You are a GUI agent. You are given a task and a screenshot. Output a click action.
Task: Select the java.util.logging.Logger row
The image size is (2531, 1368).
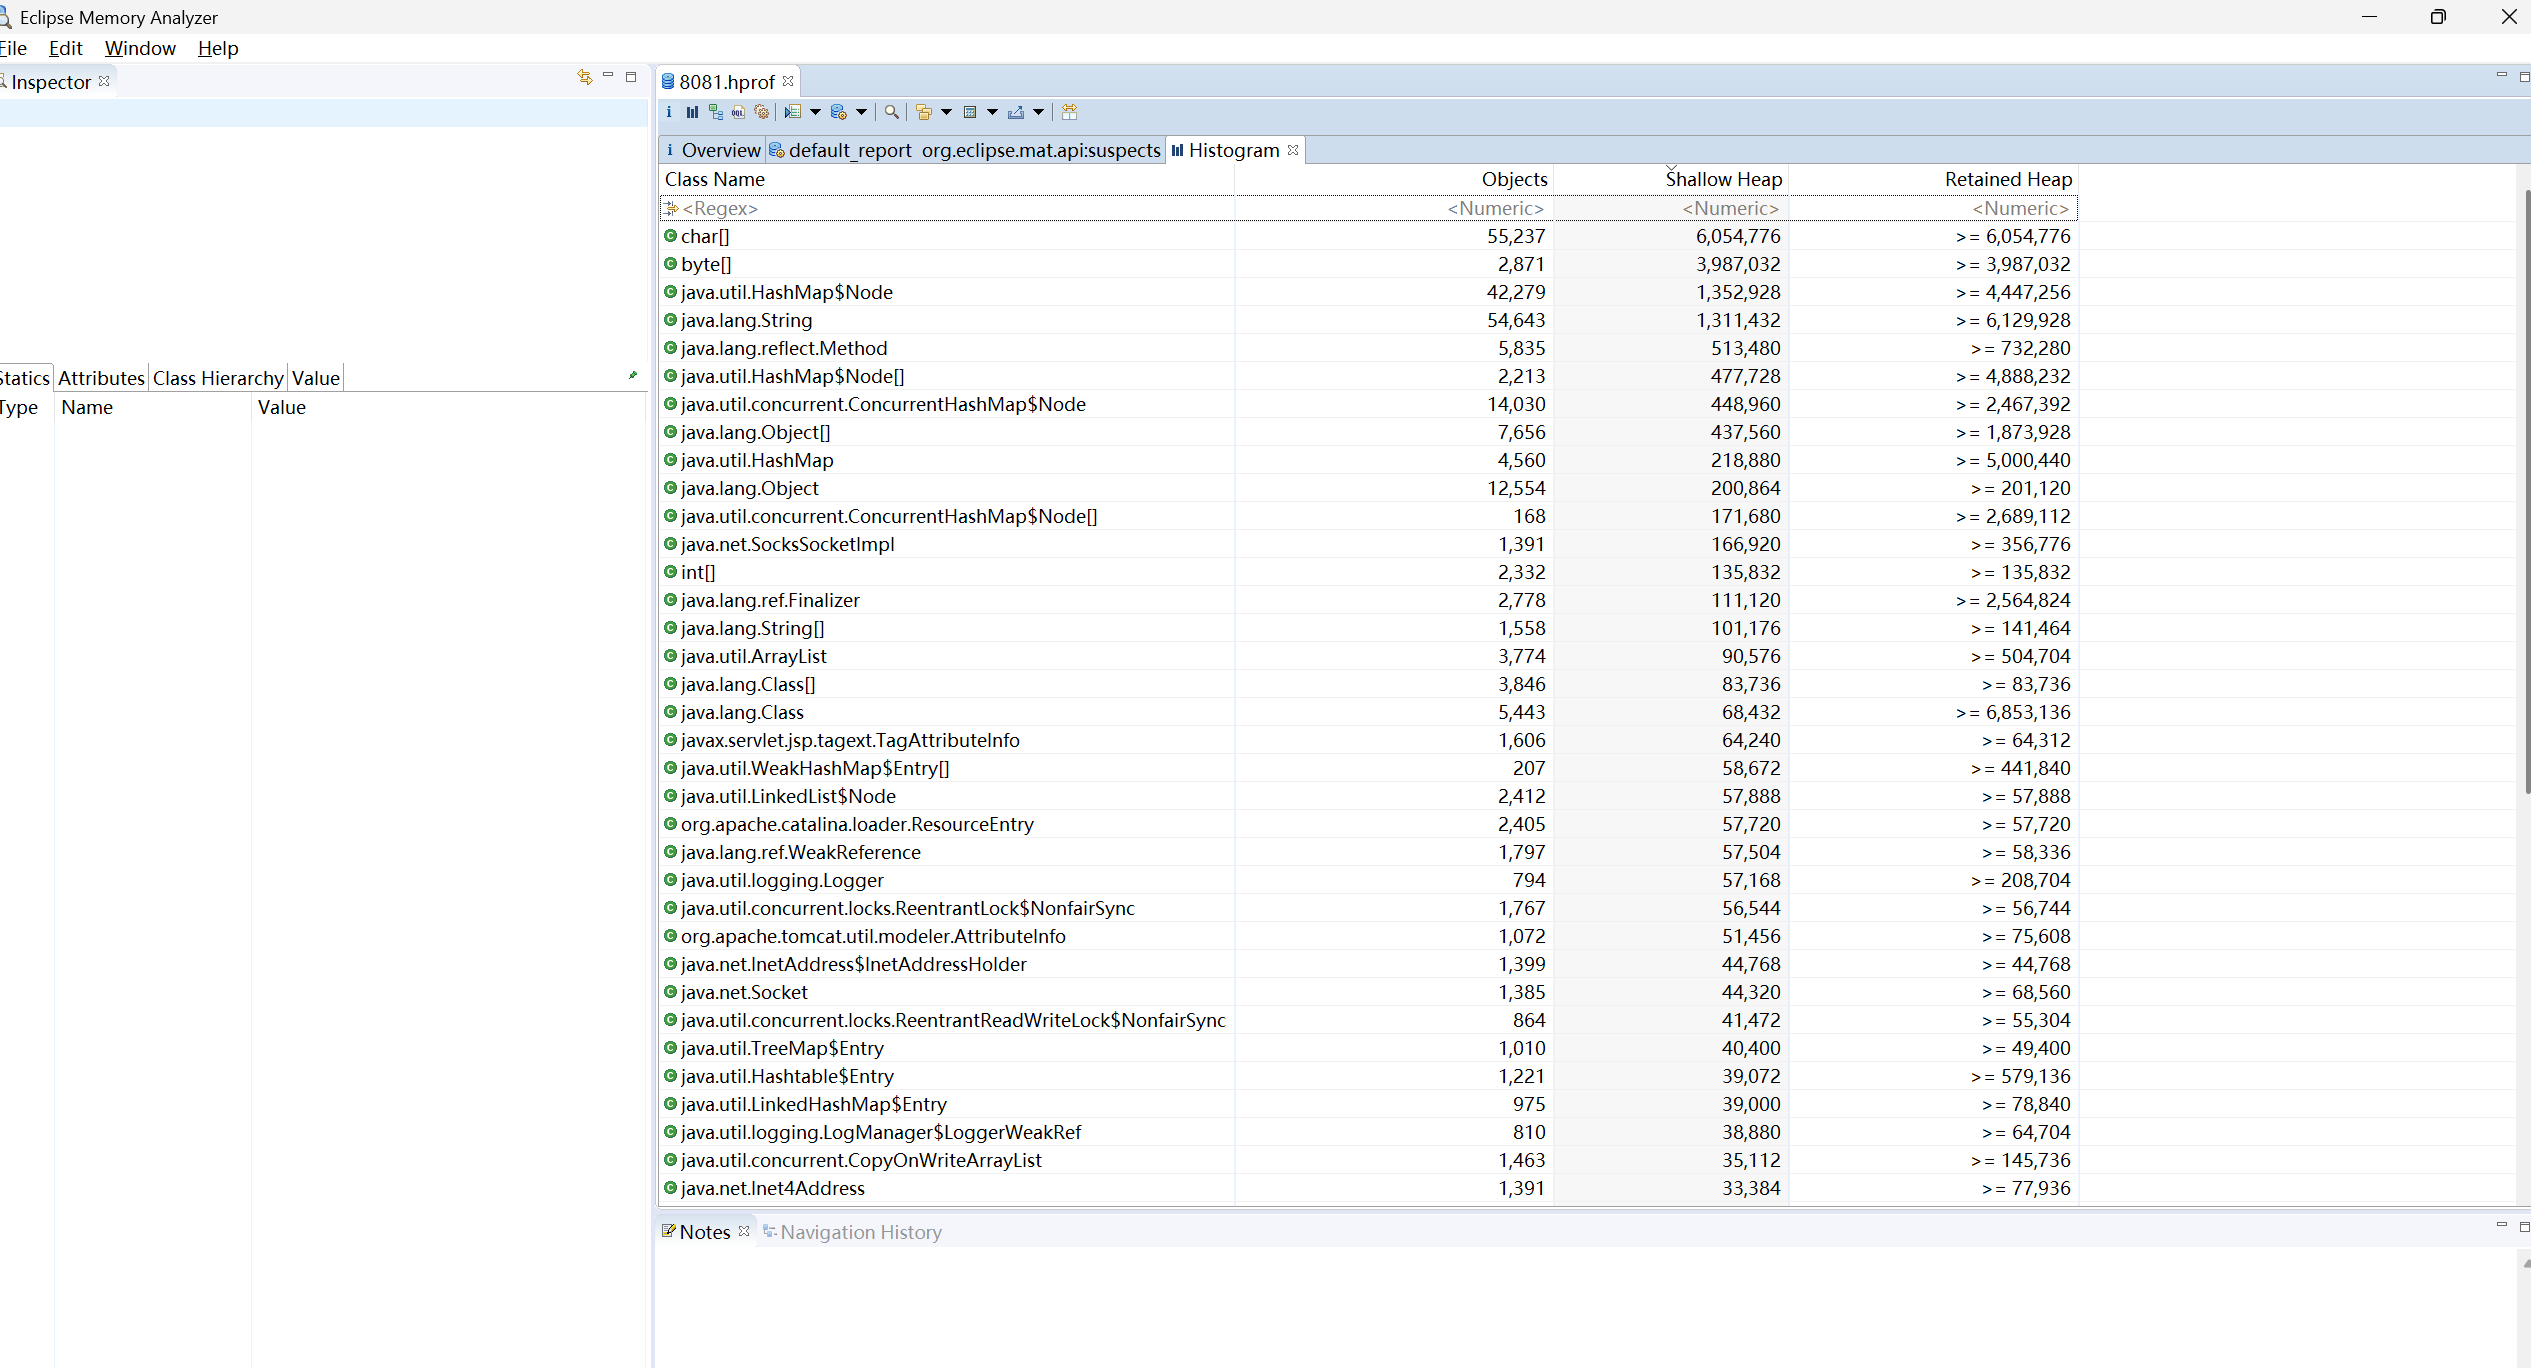point(1368,880)
